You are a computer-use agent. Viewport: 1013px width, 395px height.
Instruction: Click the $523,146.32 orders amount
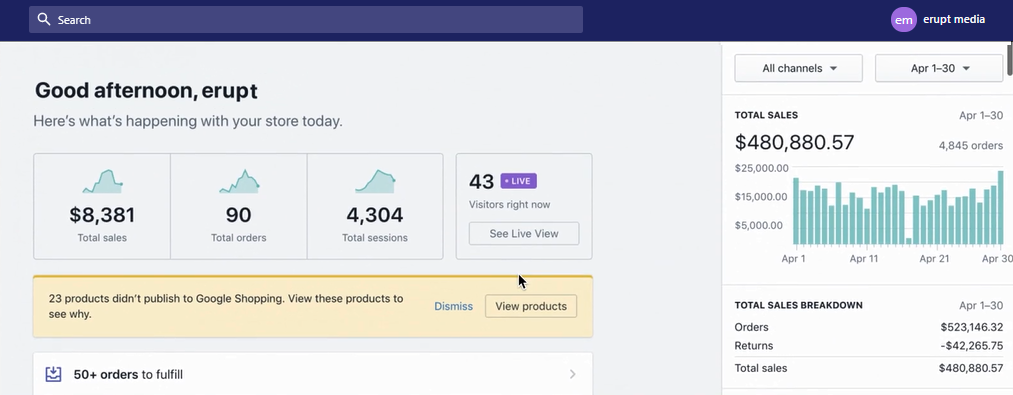point(972,327)
